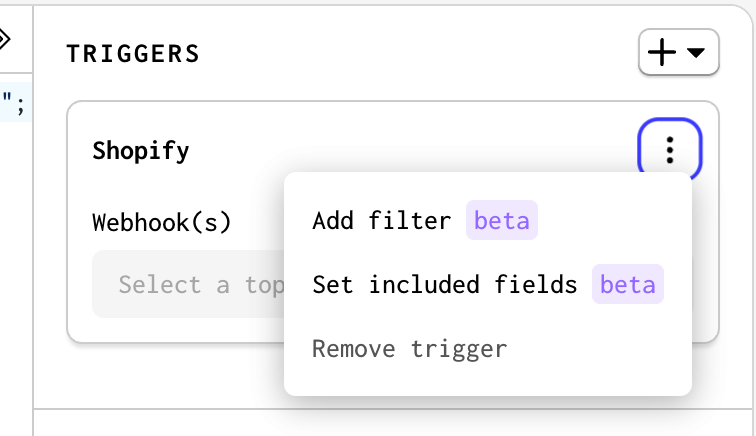This screenshot has height=436, width=756.
Task: Click the beta badge beside Add filter
Action: 501,220
